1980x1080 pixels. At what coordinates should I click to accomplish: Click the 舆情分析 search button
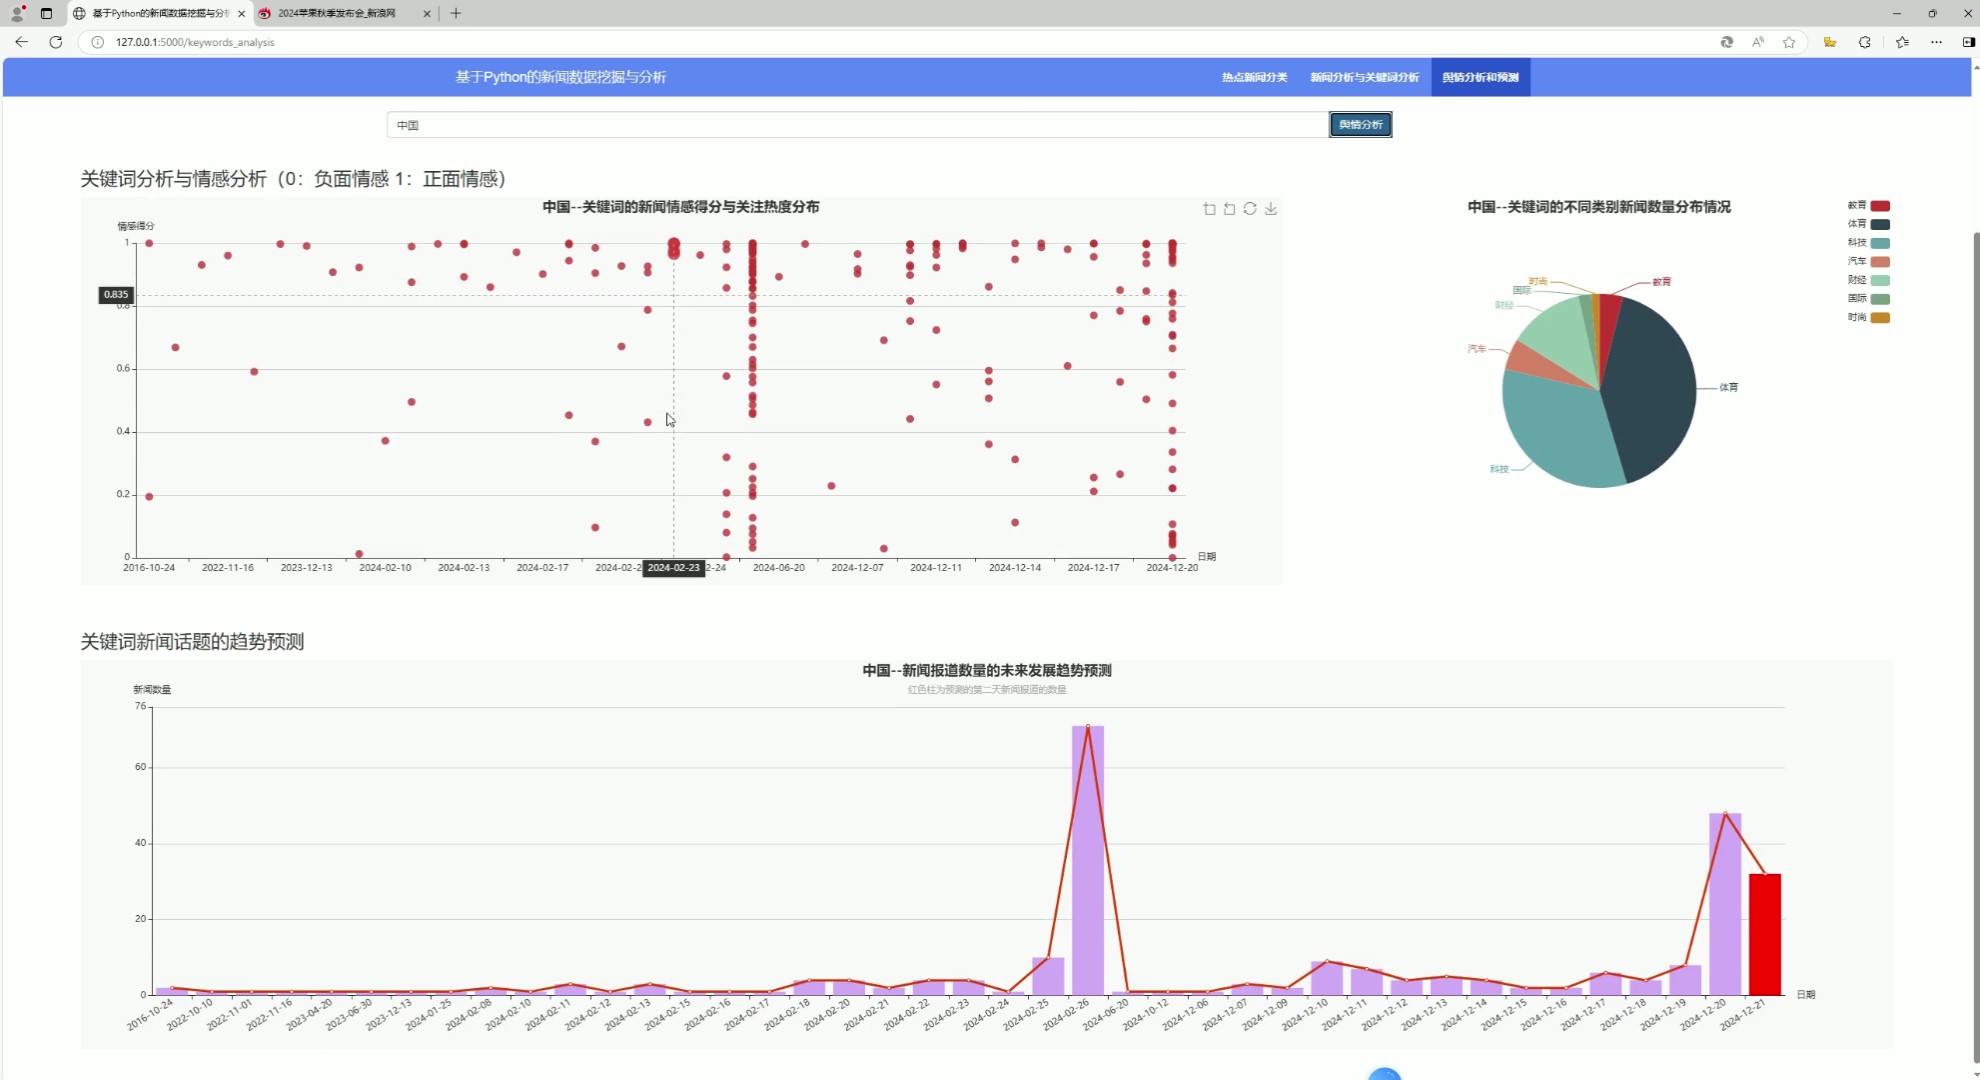pos(1360,125)
